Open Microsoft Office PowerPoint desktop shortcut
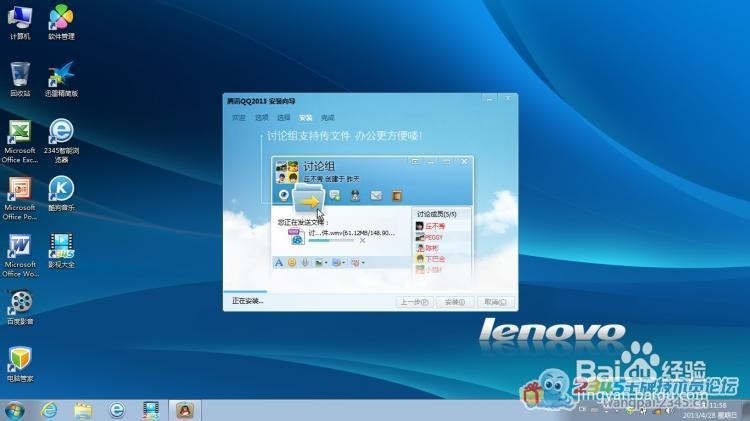Viewport: 750px width, 421px height. (20, 199)
